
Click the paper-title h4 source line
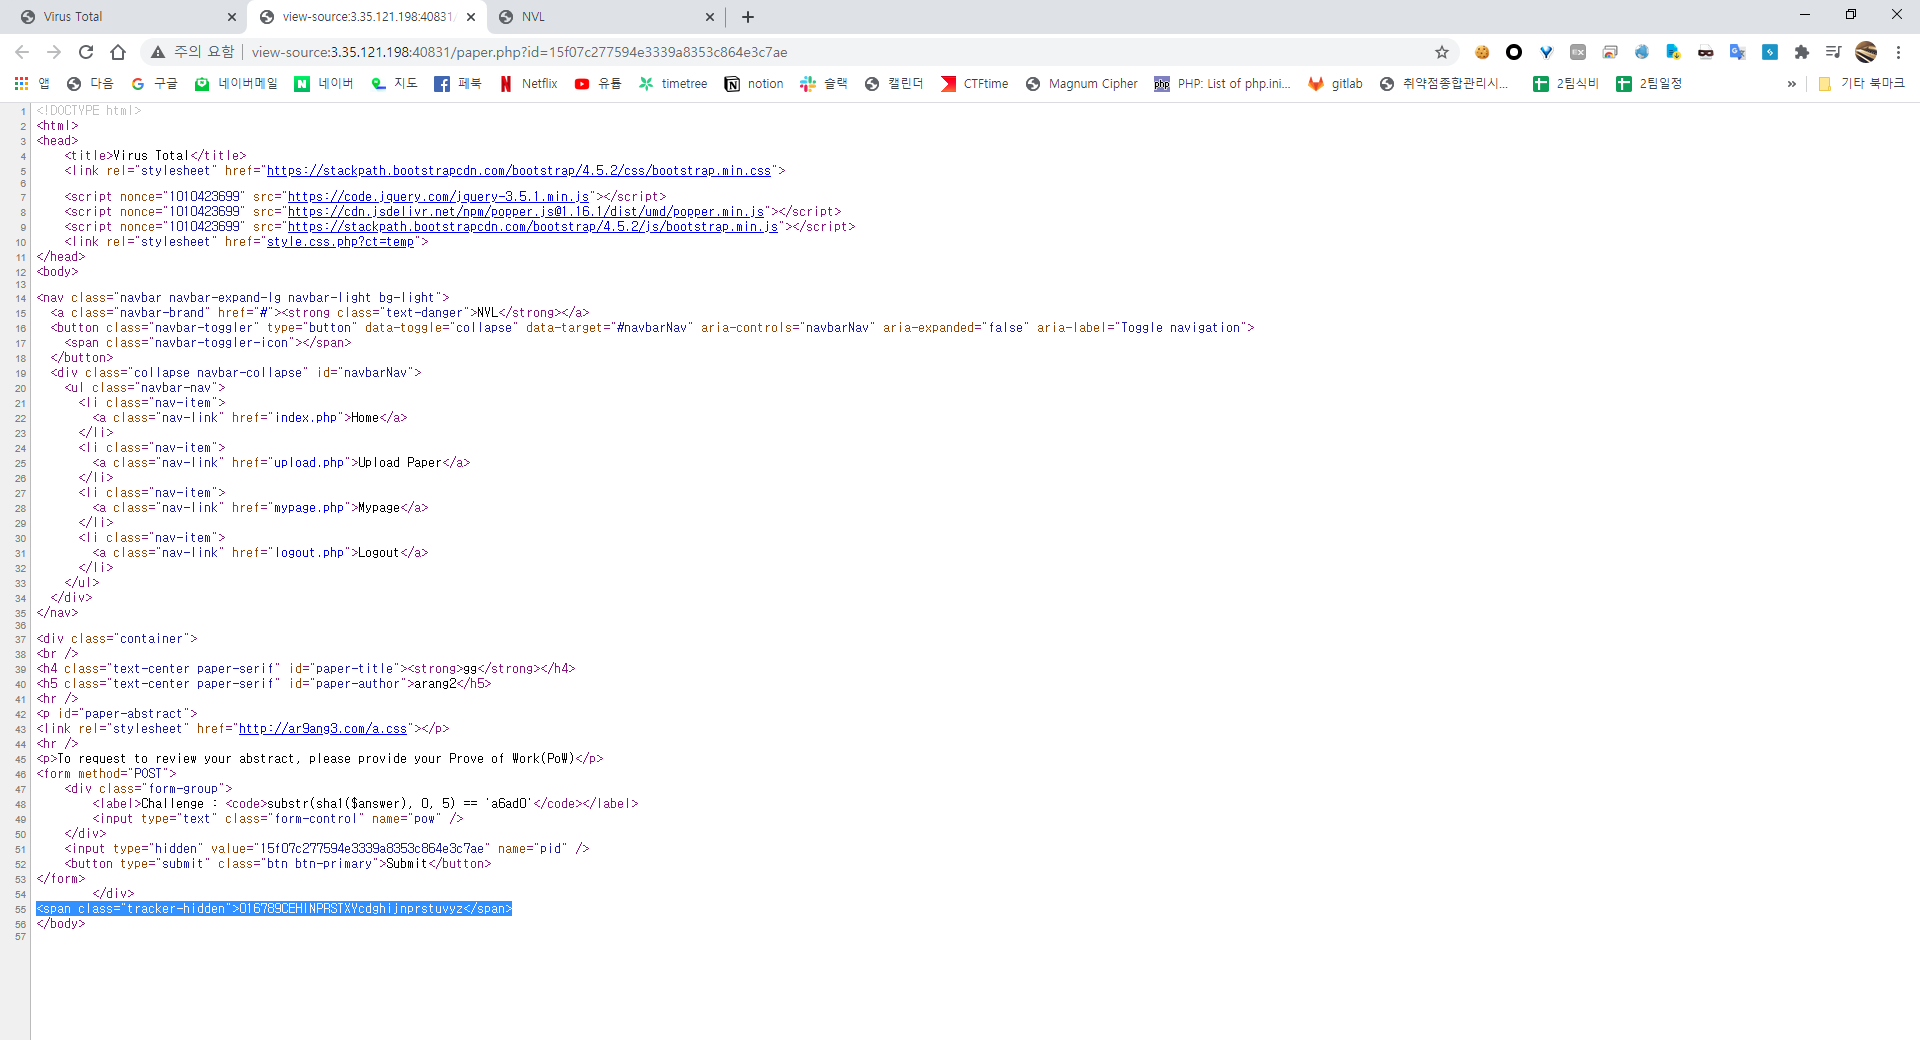(x=306, y=669)
